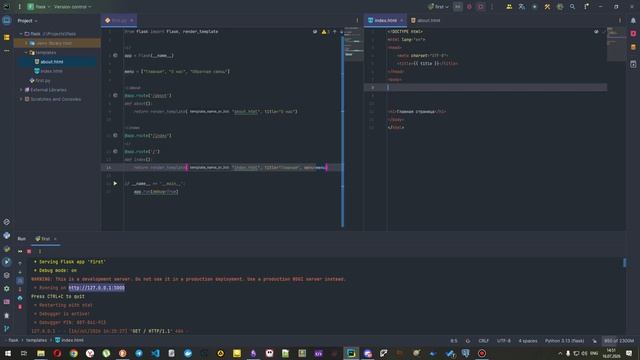The width and height of the screenshot is (640, 360).
Task: Switch to the index.html editor tab
Action: [385, 20]
